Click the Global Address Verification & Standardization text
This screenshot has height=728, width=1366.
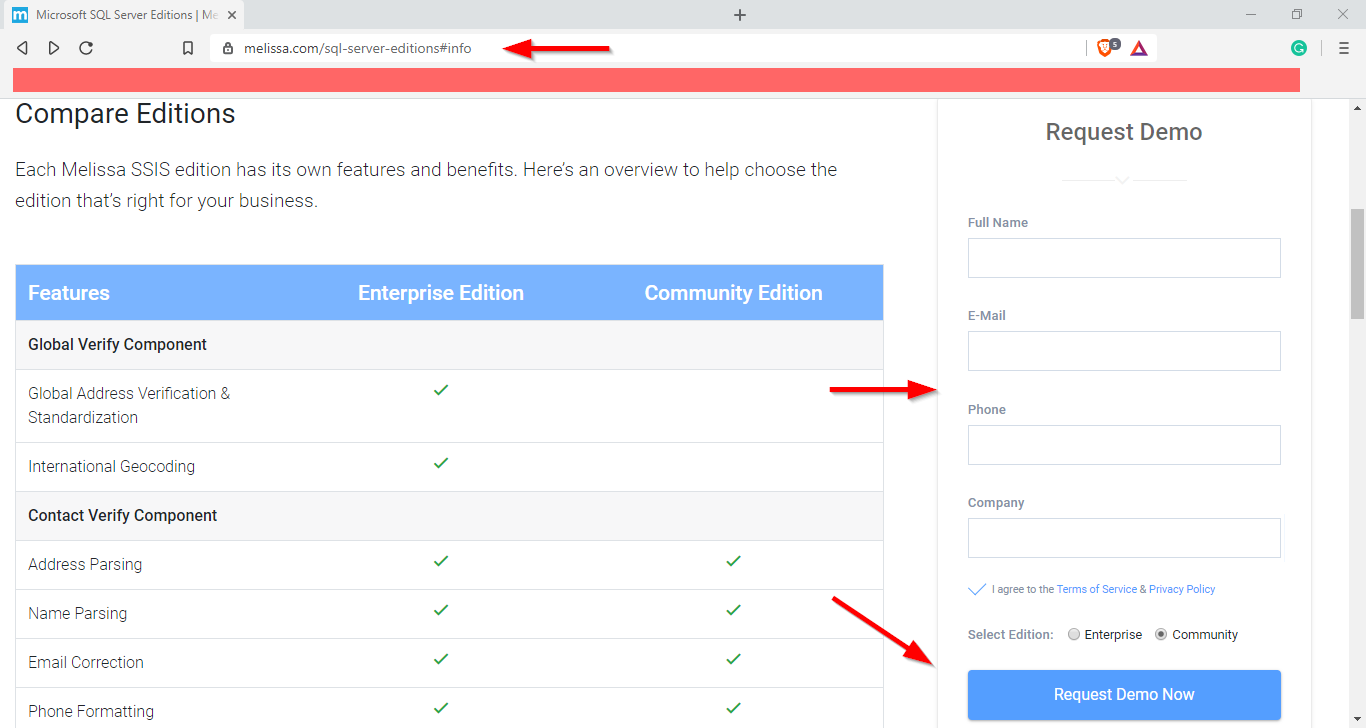click(129, 405)
